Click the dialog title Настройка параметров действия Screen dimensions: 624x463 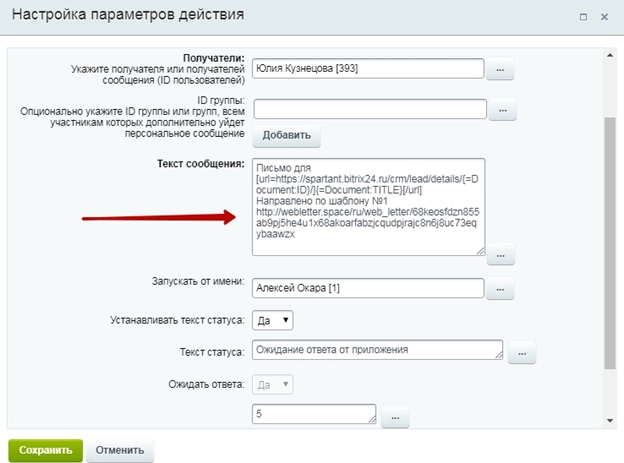click(128, 15)
